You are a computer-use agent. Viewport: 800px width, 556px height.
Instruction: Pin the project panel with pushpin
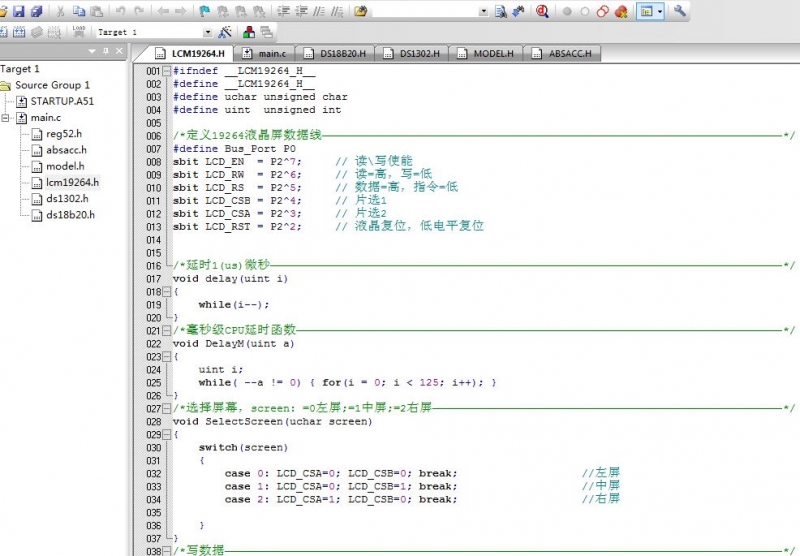(x=106, y=51)
